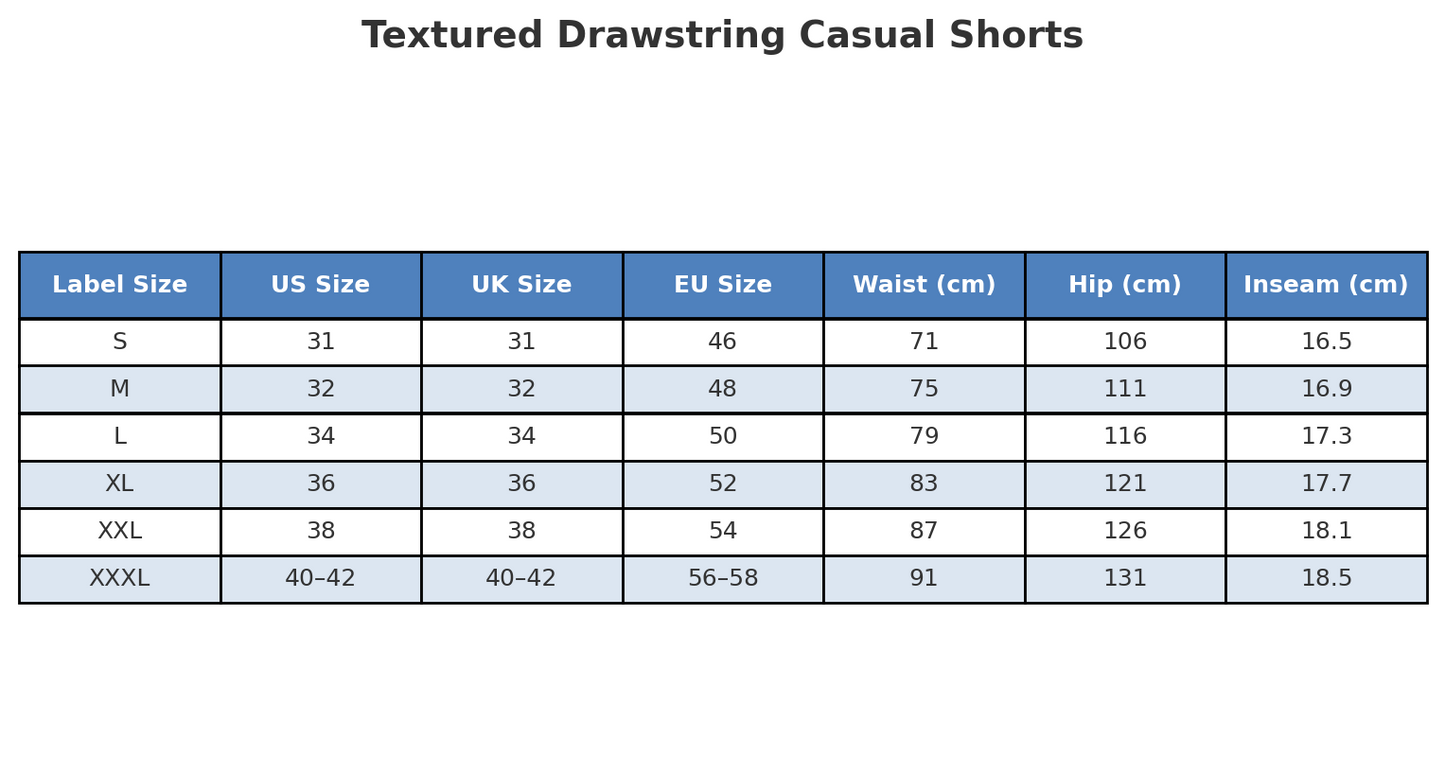
Task: Click the Waist (cm) column header
Action: click(923, 285)
